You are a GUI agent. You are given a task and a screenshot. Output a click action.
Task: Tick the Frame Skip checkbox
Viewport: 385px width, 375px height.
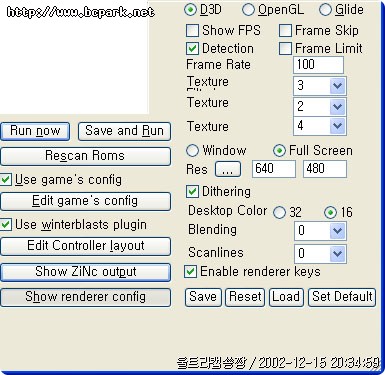[x=285, y=31]
